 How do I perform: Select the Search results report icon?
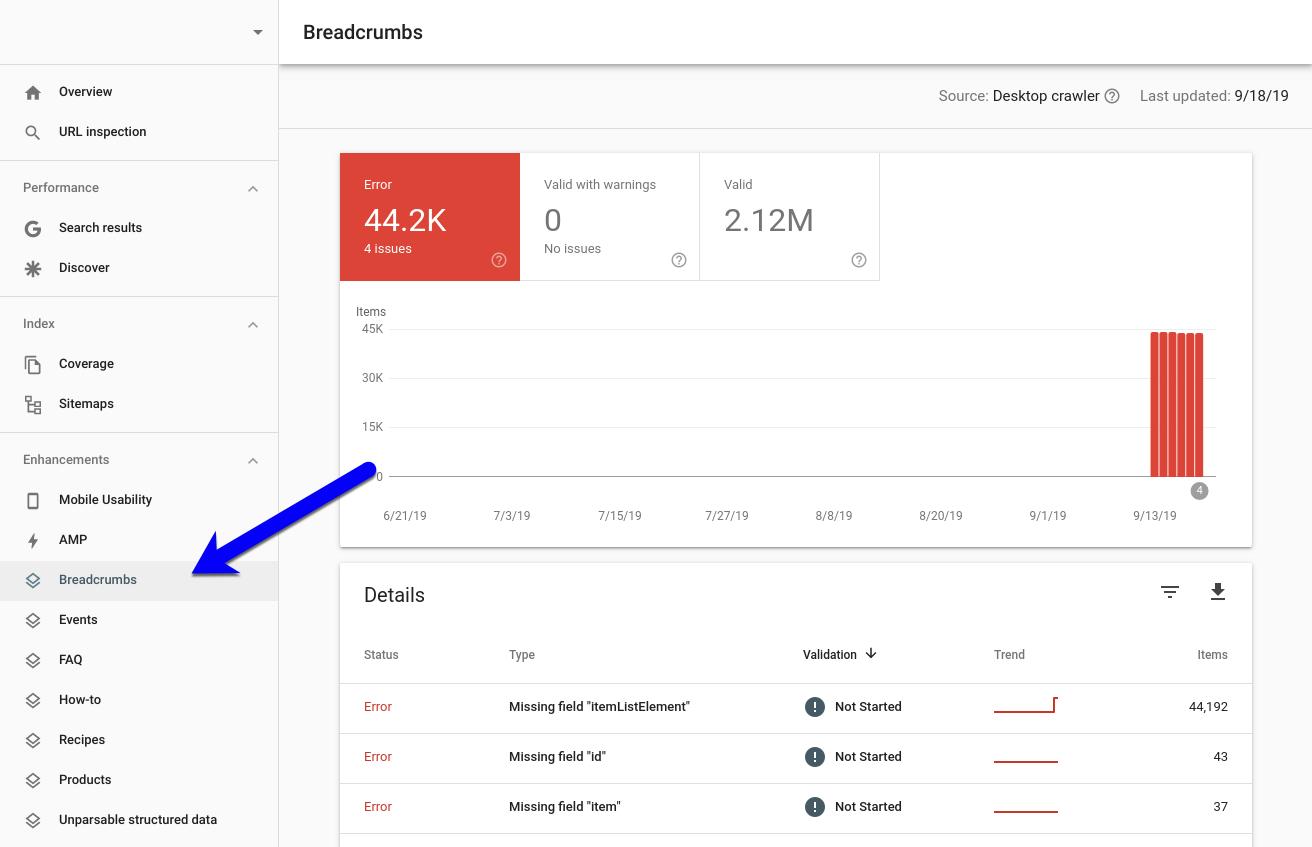coord(33,228)
